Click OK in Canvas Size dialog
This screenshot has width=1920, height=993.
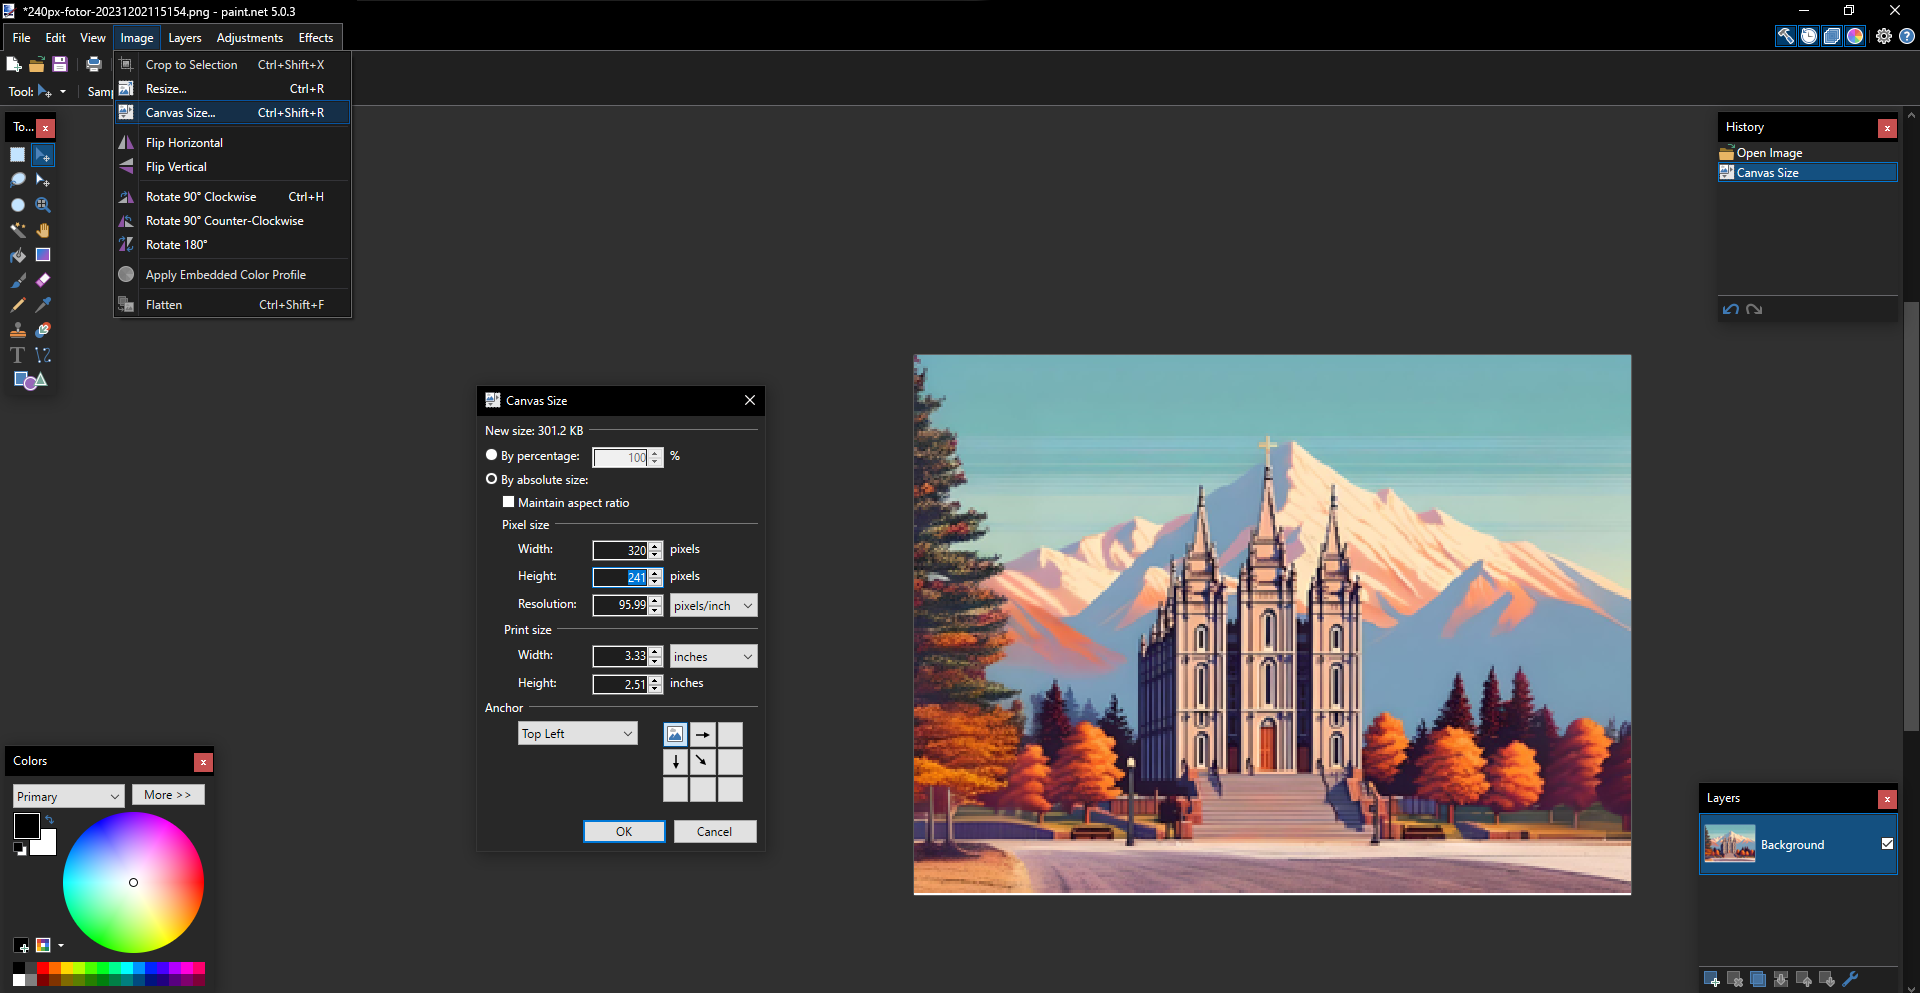[x=624, y=832]
